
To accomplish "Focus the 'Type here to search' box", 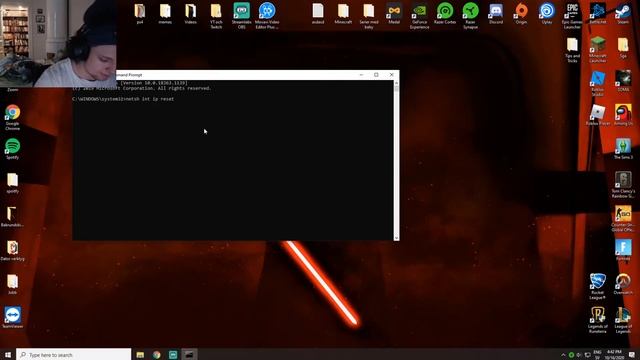I will [x=73, y=354].
